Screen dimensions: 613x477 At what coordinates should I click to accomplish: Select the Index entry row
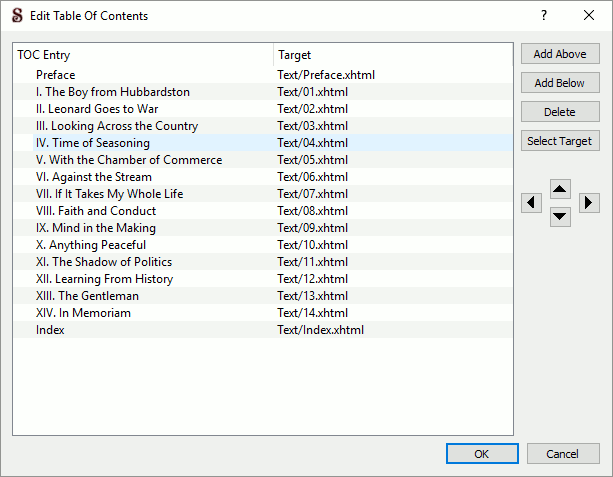pos(50,330)
